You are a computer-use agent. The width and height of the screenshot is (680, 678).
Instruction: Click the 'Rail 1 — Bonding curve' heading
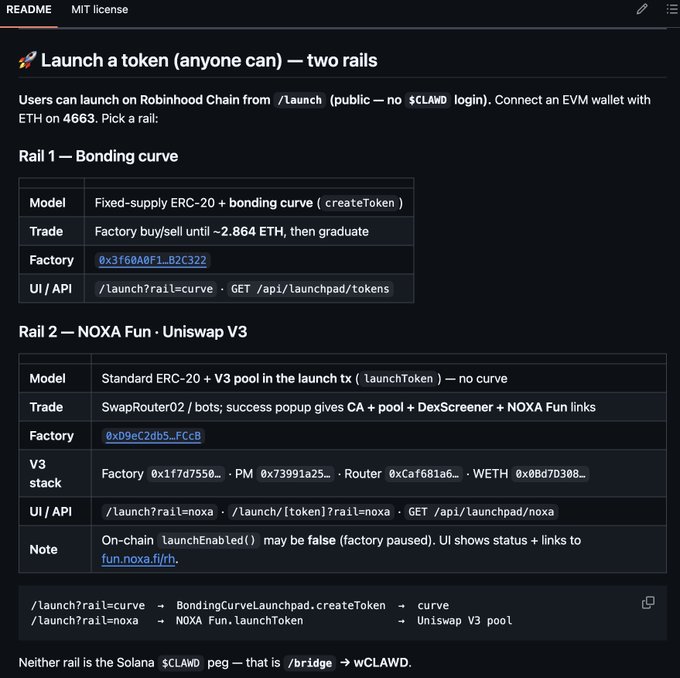click(98, 156)
